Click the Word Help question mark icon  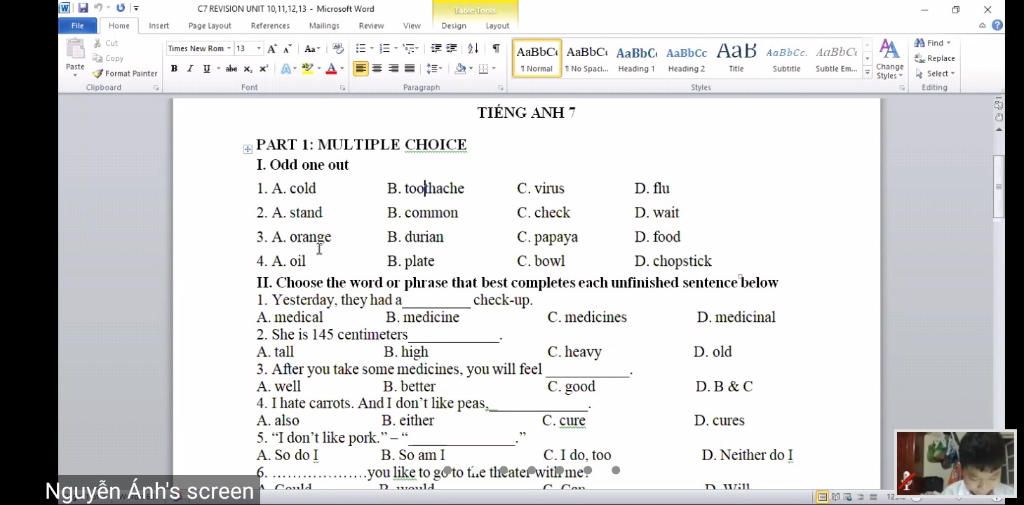coord(997,25)
